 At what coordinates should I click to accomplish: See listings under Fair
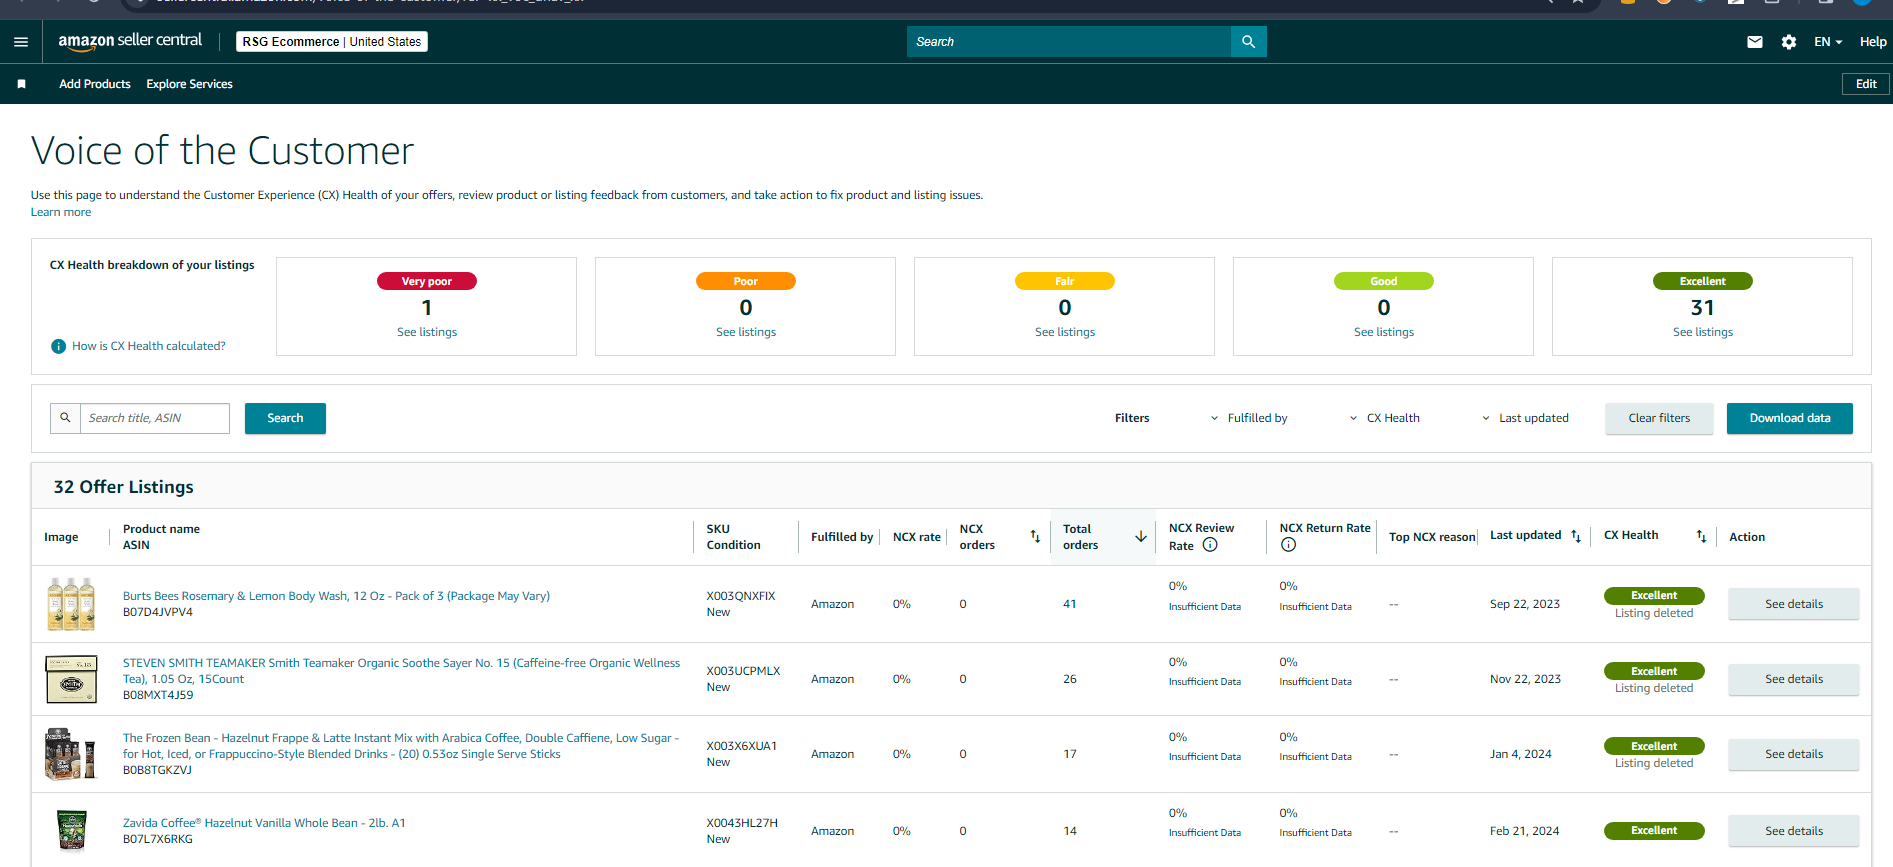(1065, 332)
